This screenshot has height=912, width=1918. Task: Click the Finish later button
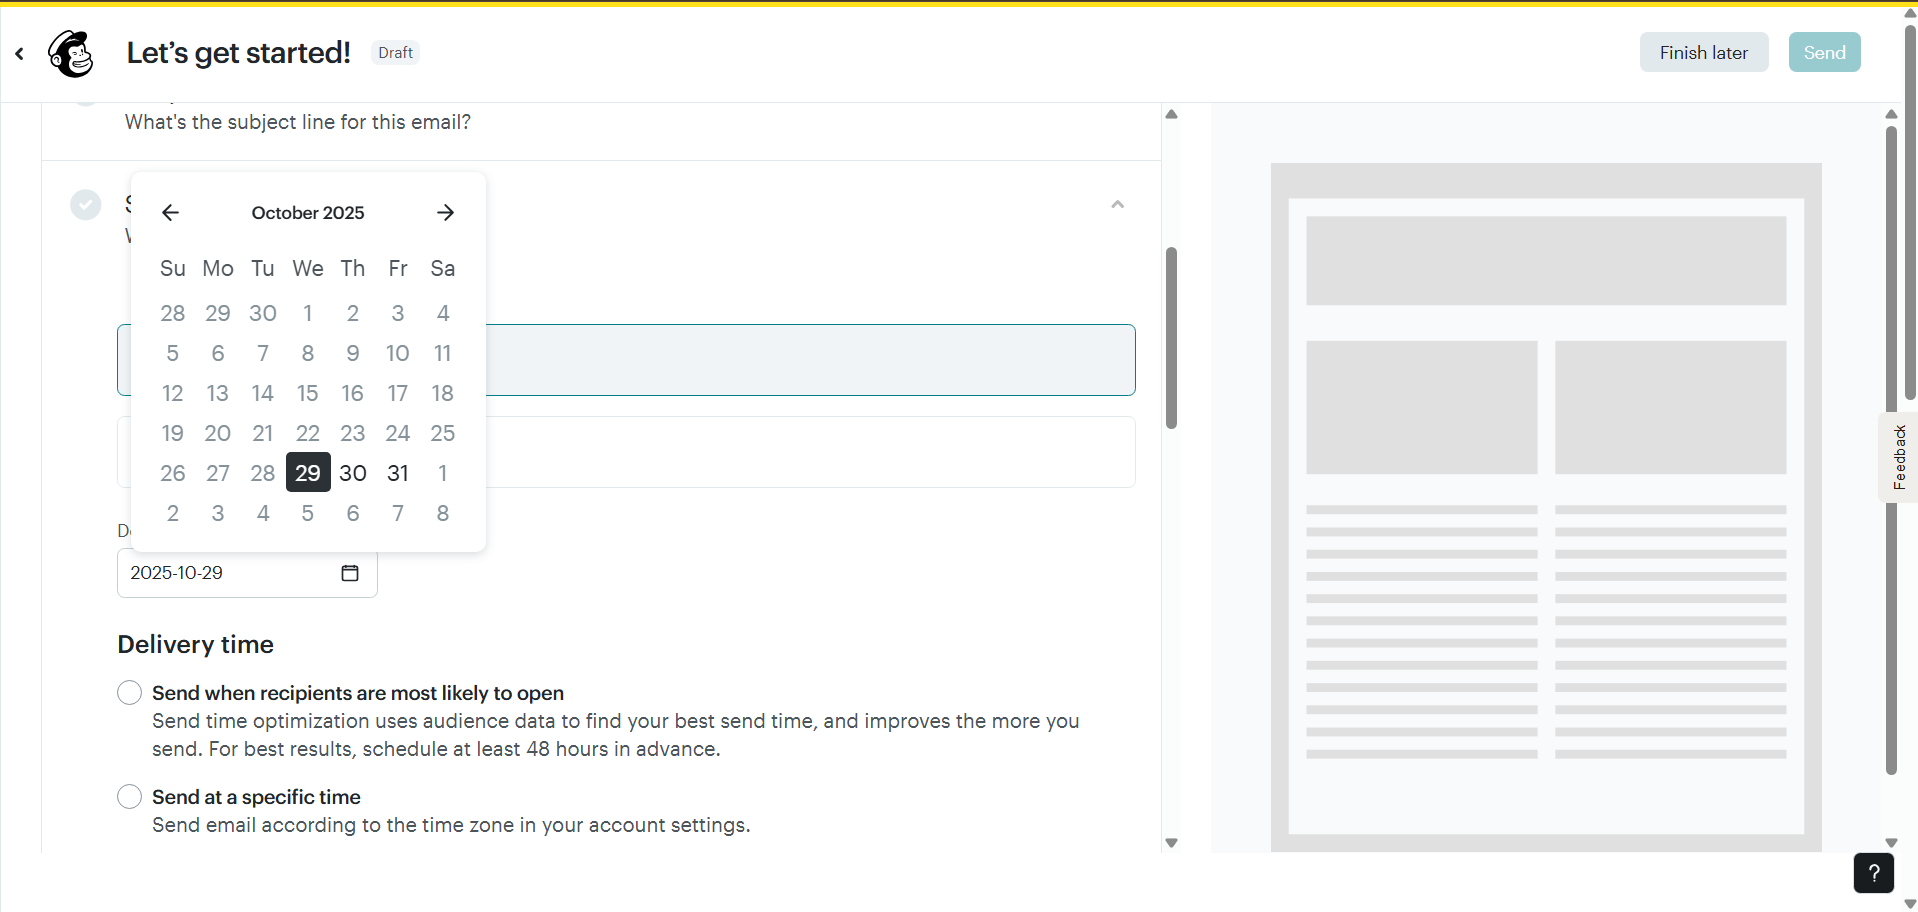click(1703, 53)
